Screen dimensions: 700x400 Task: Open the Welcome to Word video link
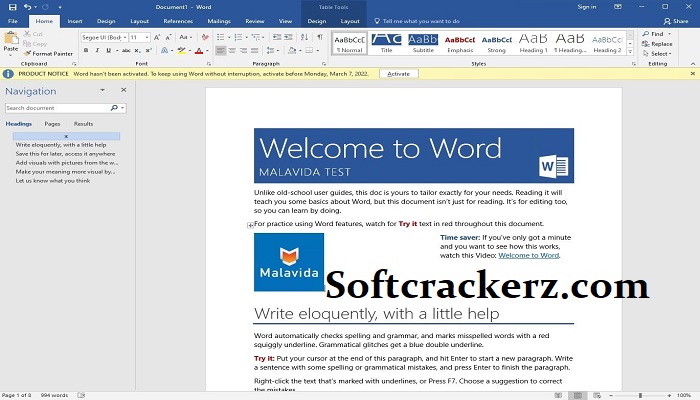[x=529, y=255]
